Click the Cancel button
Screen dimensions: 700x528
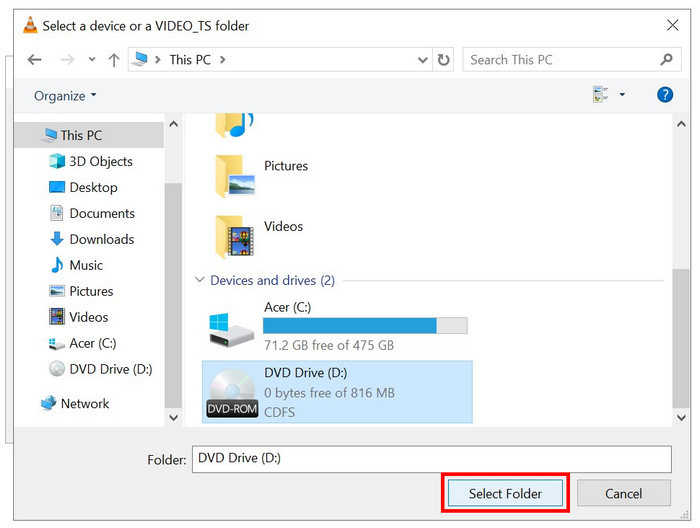624,493
